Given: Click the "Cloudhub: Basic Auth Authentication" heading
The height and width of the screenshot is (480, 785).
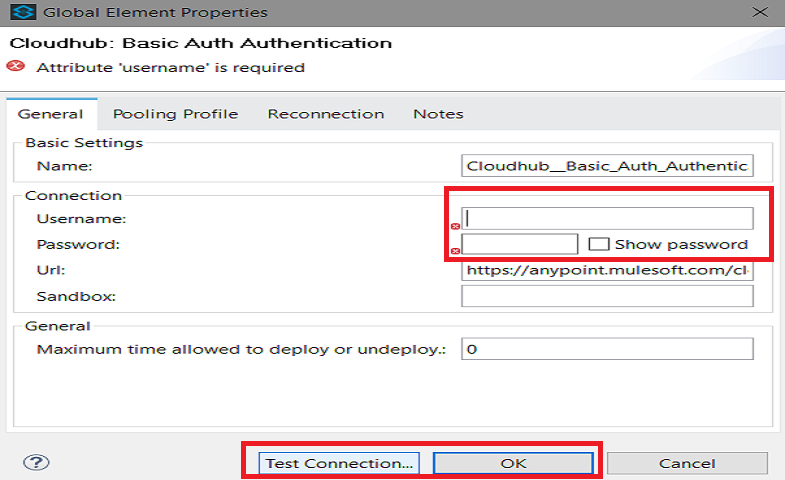Looking at the screenshot, I should coord(200,43).
